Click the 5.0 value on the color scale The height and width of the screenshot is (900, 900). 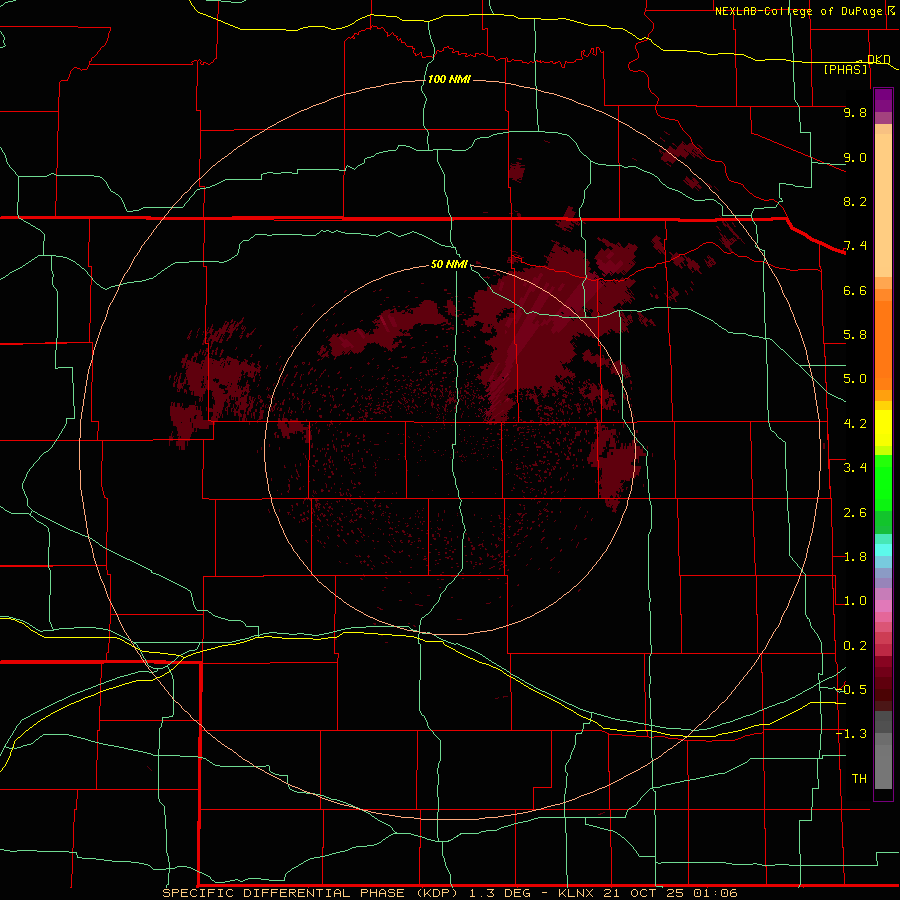pyautogui.click(x=855, y=379)
